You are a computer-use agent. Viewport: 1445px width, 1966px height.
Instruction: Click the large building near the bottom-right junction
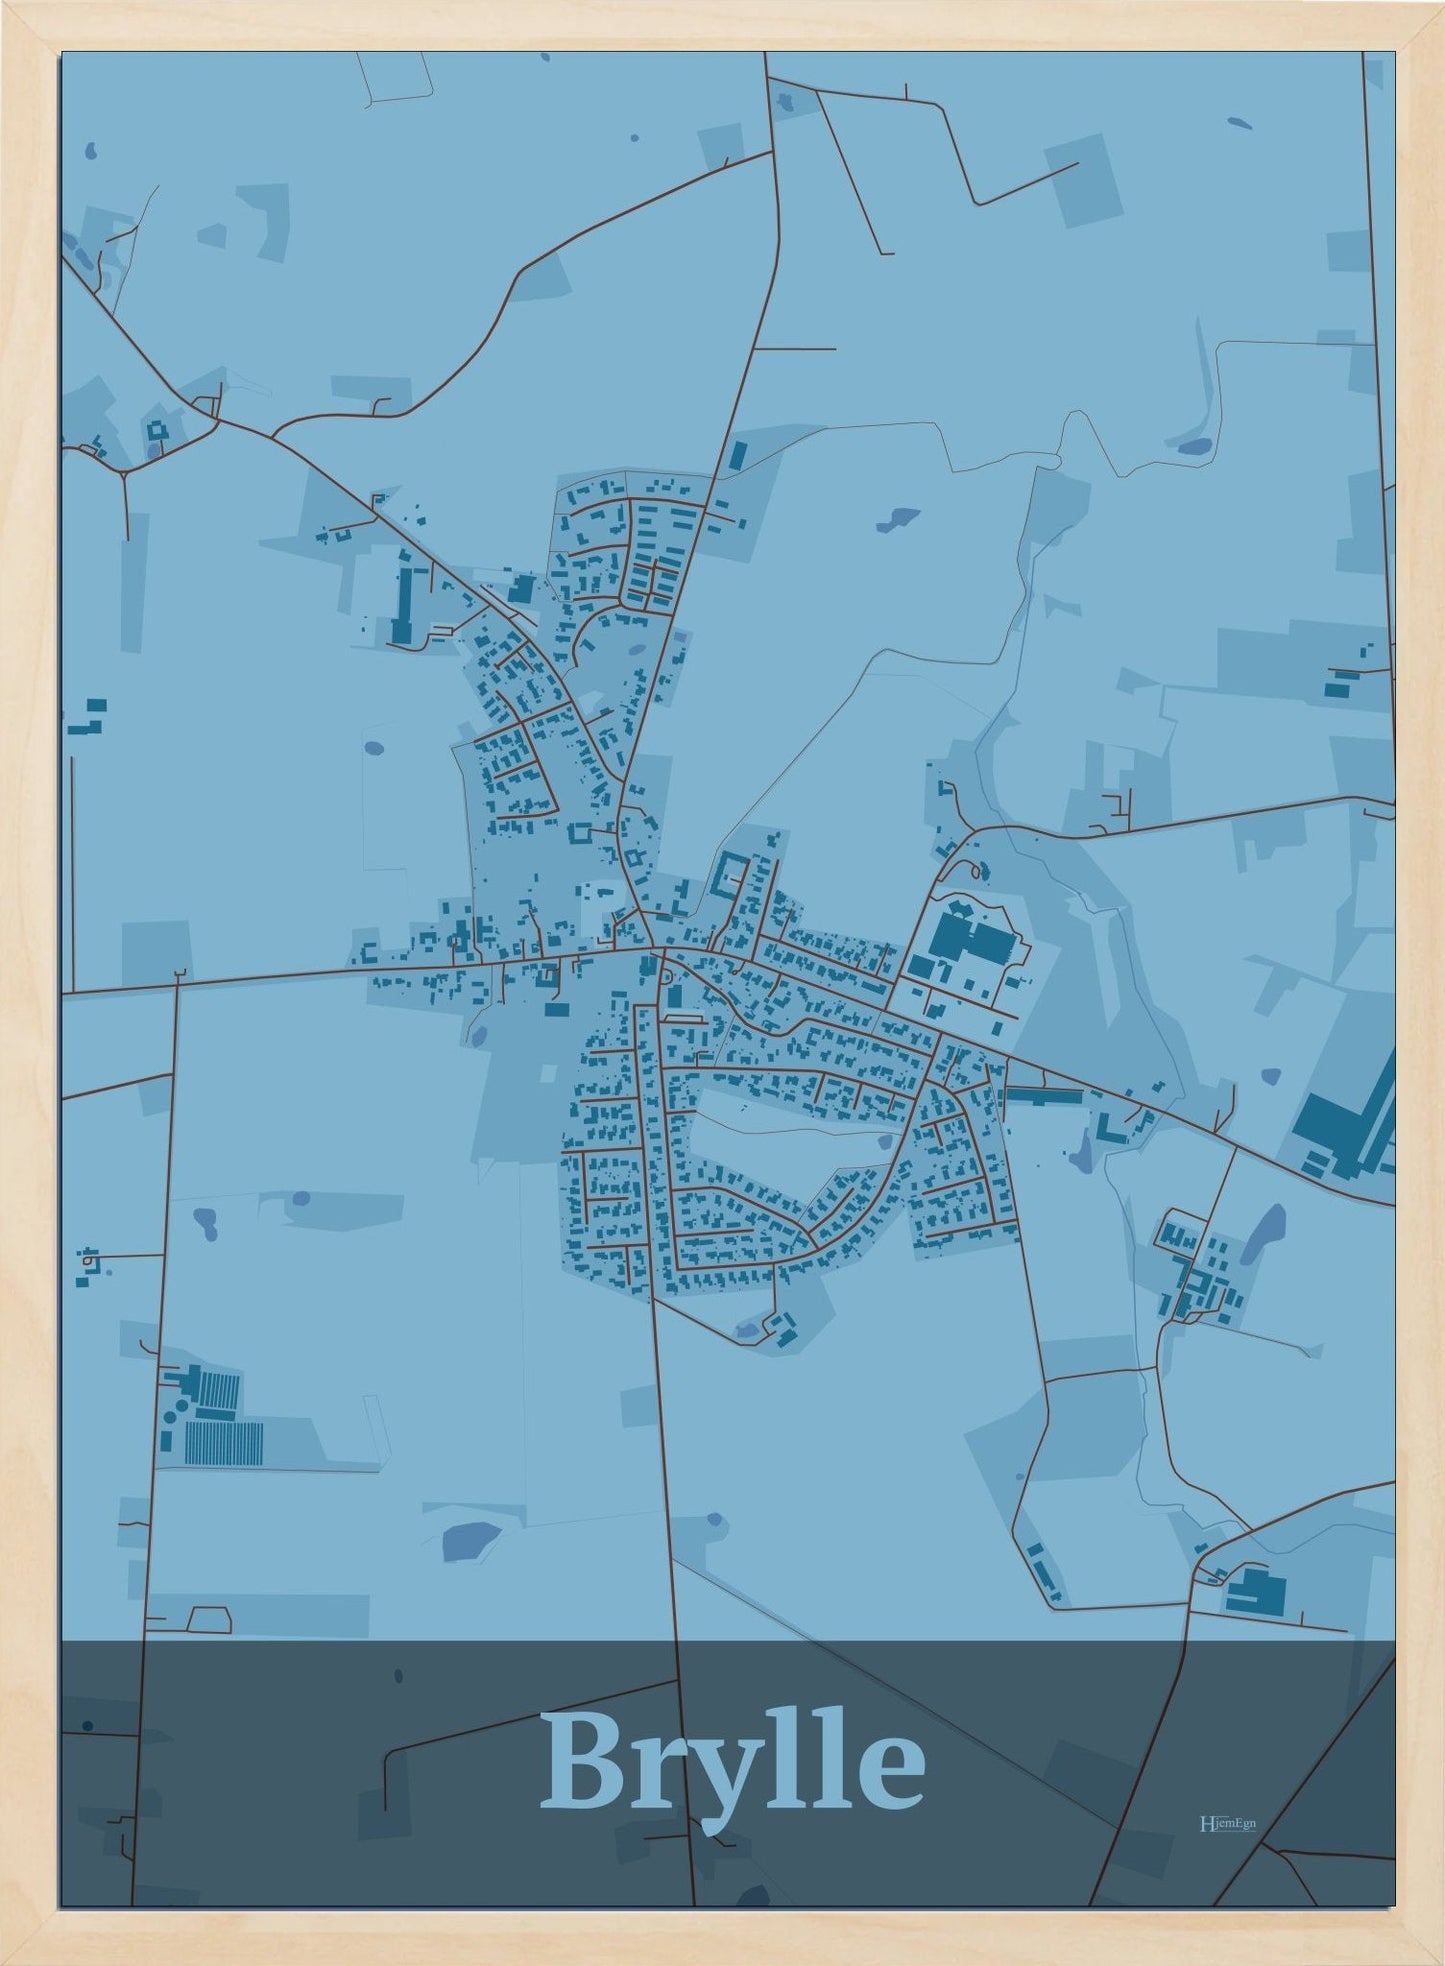(1256, 1592)
